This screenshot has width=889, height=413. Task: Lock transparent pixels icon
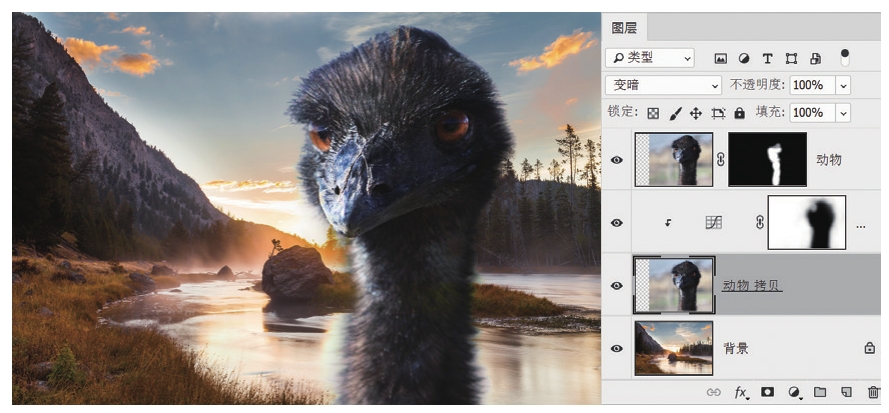653,113
